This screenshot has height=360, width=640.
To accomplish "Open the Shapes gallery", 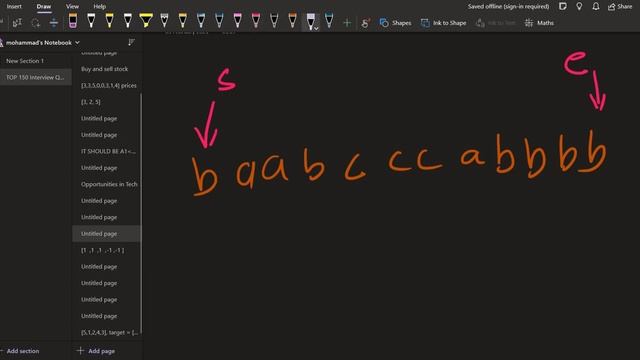I will [x=396, y=23].
